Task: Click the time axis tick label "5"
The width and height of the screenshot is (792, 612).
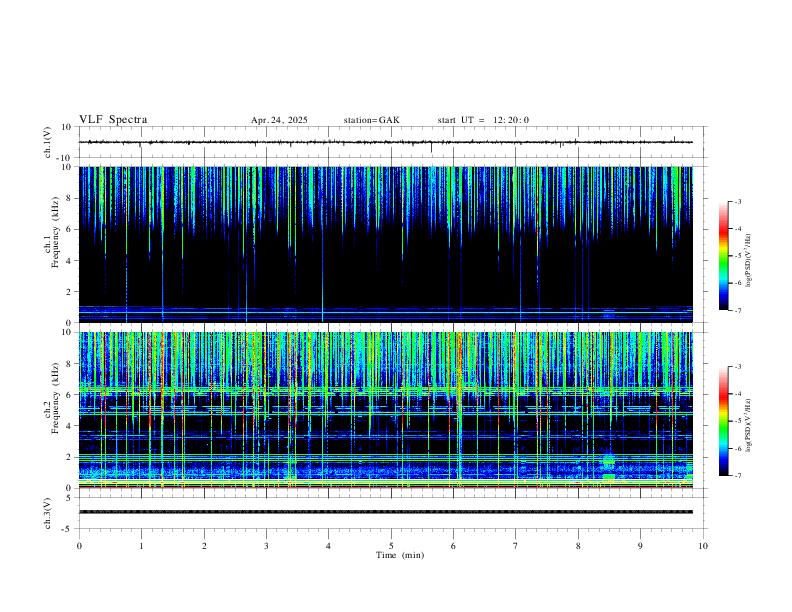Action: [391, 546]
